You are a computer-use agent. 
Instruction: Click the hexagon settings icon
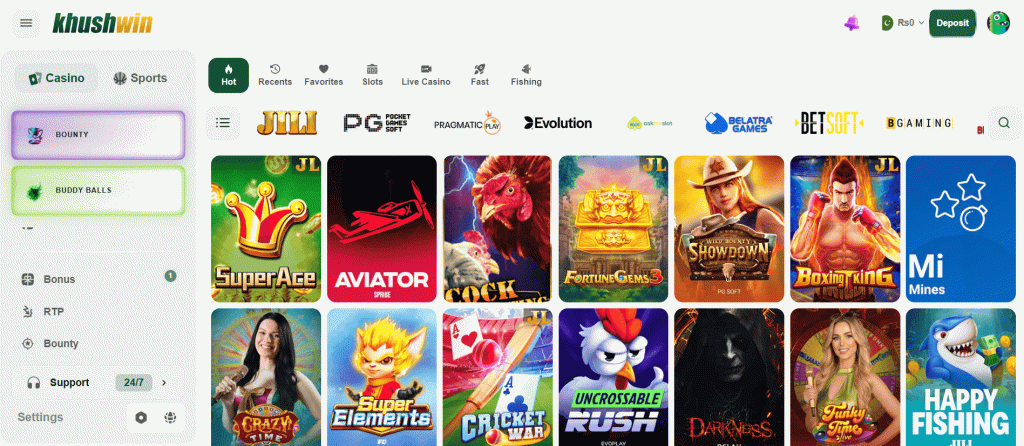point(141,418)
